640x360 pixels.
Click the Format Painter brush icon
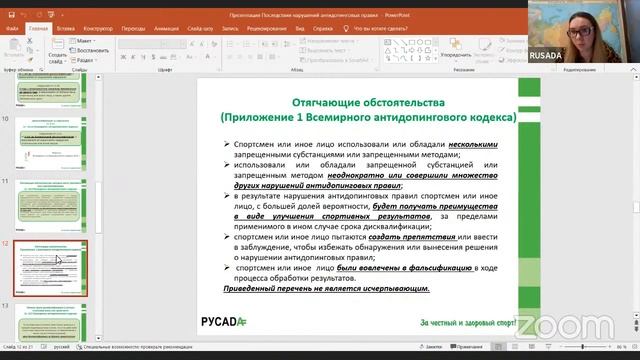point(30,60)
